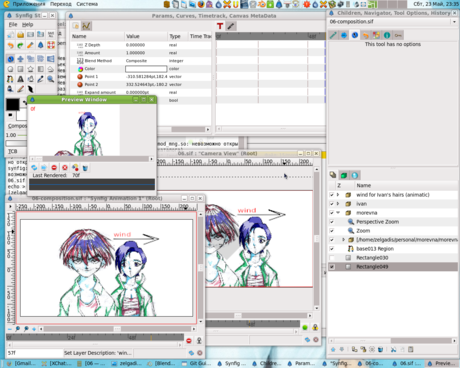This screenshot has height=368, width=460.
Task: Select the Rectangle049 layer row
Action: pyautogui.click(x=393, y=267)
